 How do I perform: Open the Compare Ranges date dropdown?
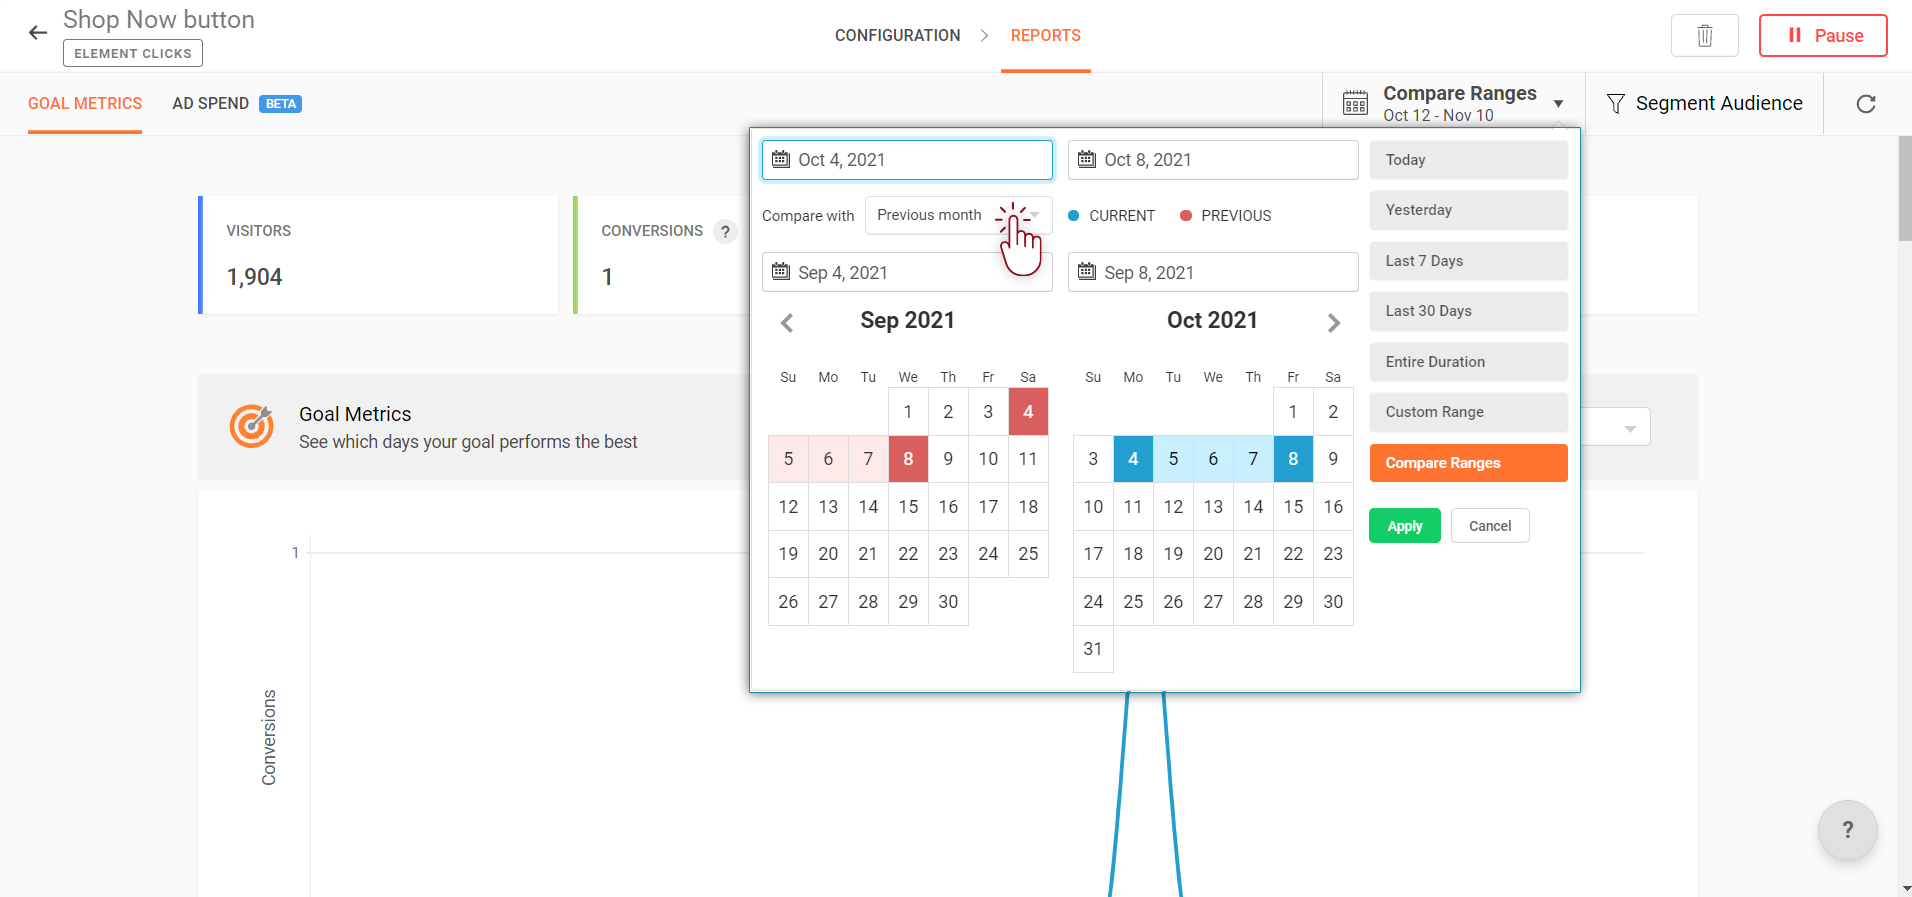tap(1453, 103)
